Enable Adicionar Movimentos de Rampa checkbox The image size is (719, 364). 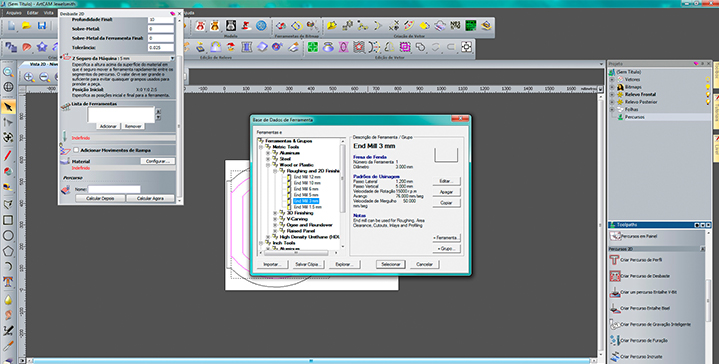coord(76,150)
